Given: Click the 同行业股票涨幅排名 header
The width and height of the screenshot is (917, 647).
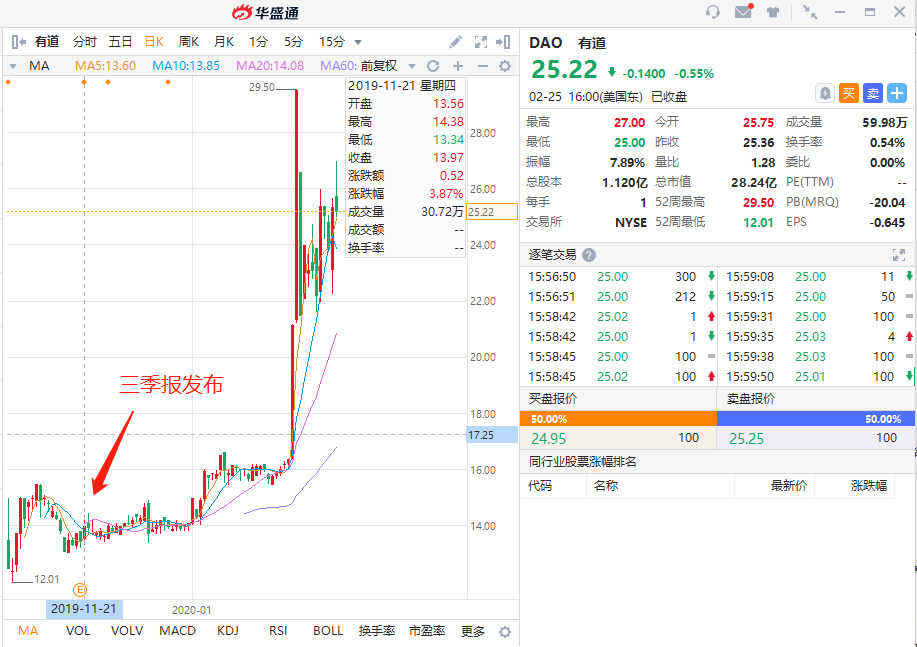Looking at the screenshot, I should tap(582, 462).
